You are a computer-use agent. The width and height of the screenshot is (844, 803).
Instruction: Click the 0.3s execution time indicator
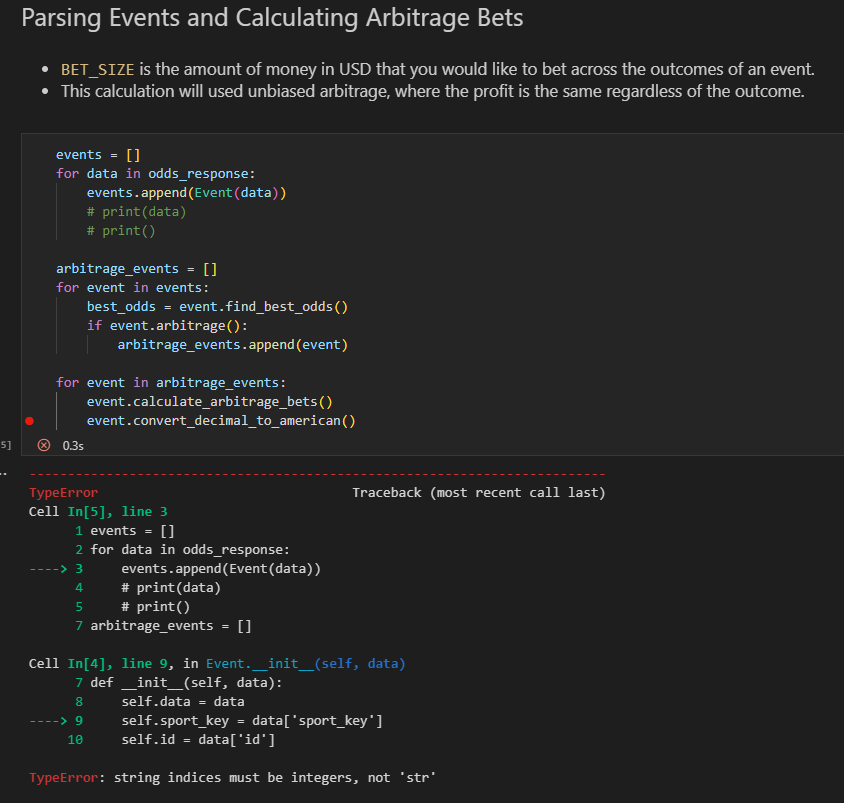(x=73, y=445)
